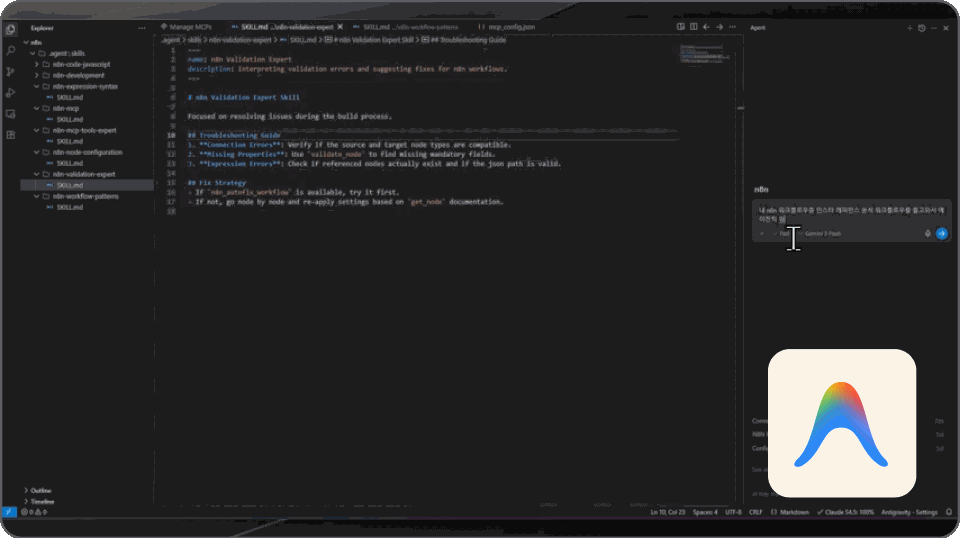
Task: Open the Remote Explorer view icon
Action: tap(10, 114)
